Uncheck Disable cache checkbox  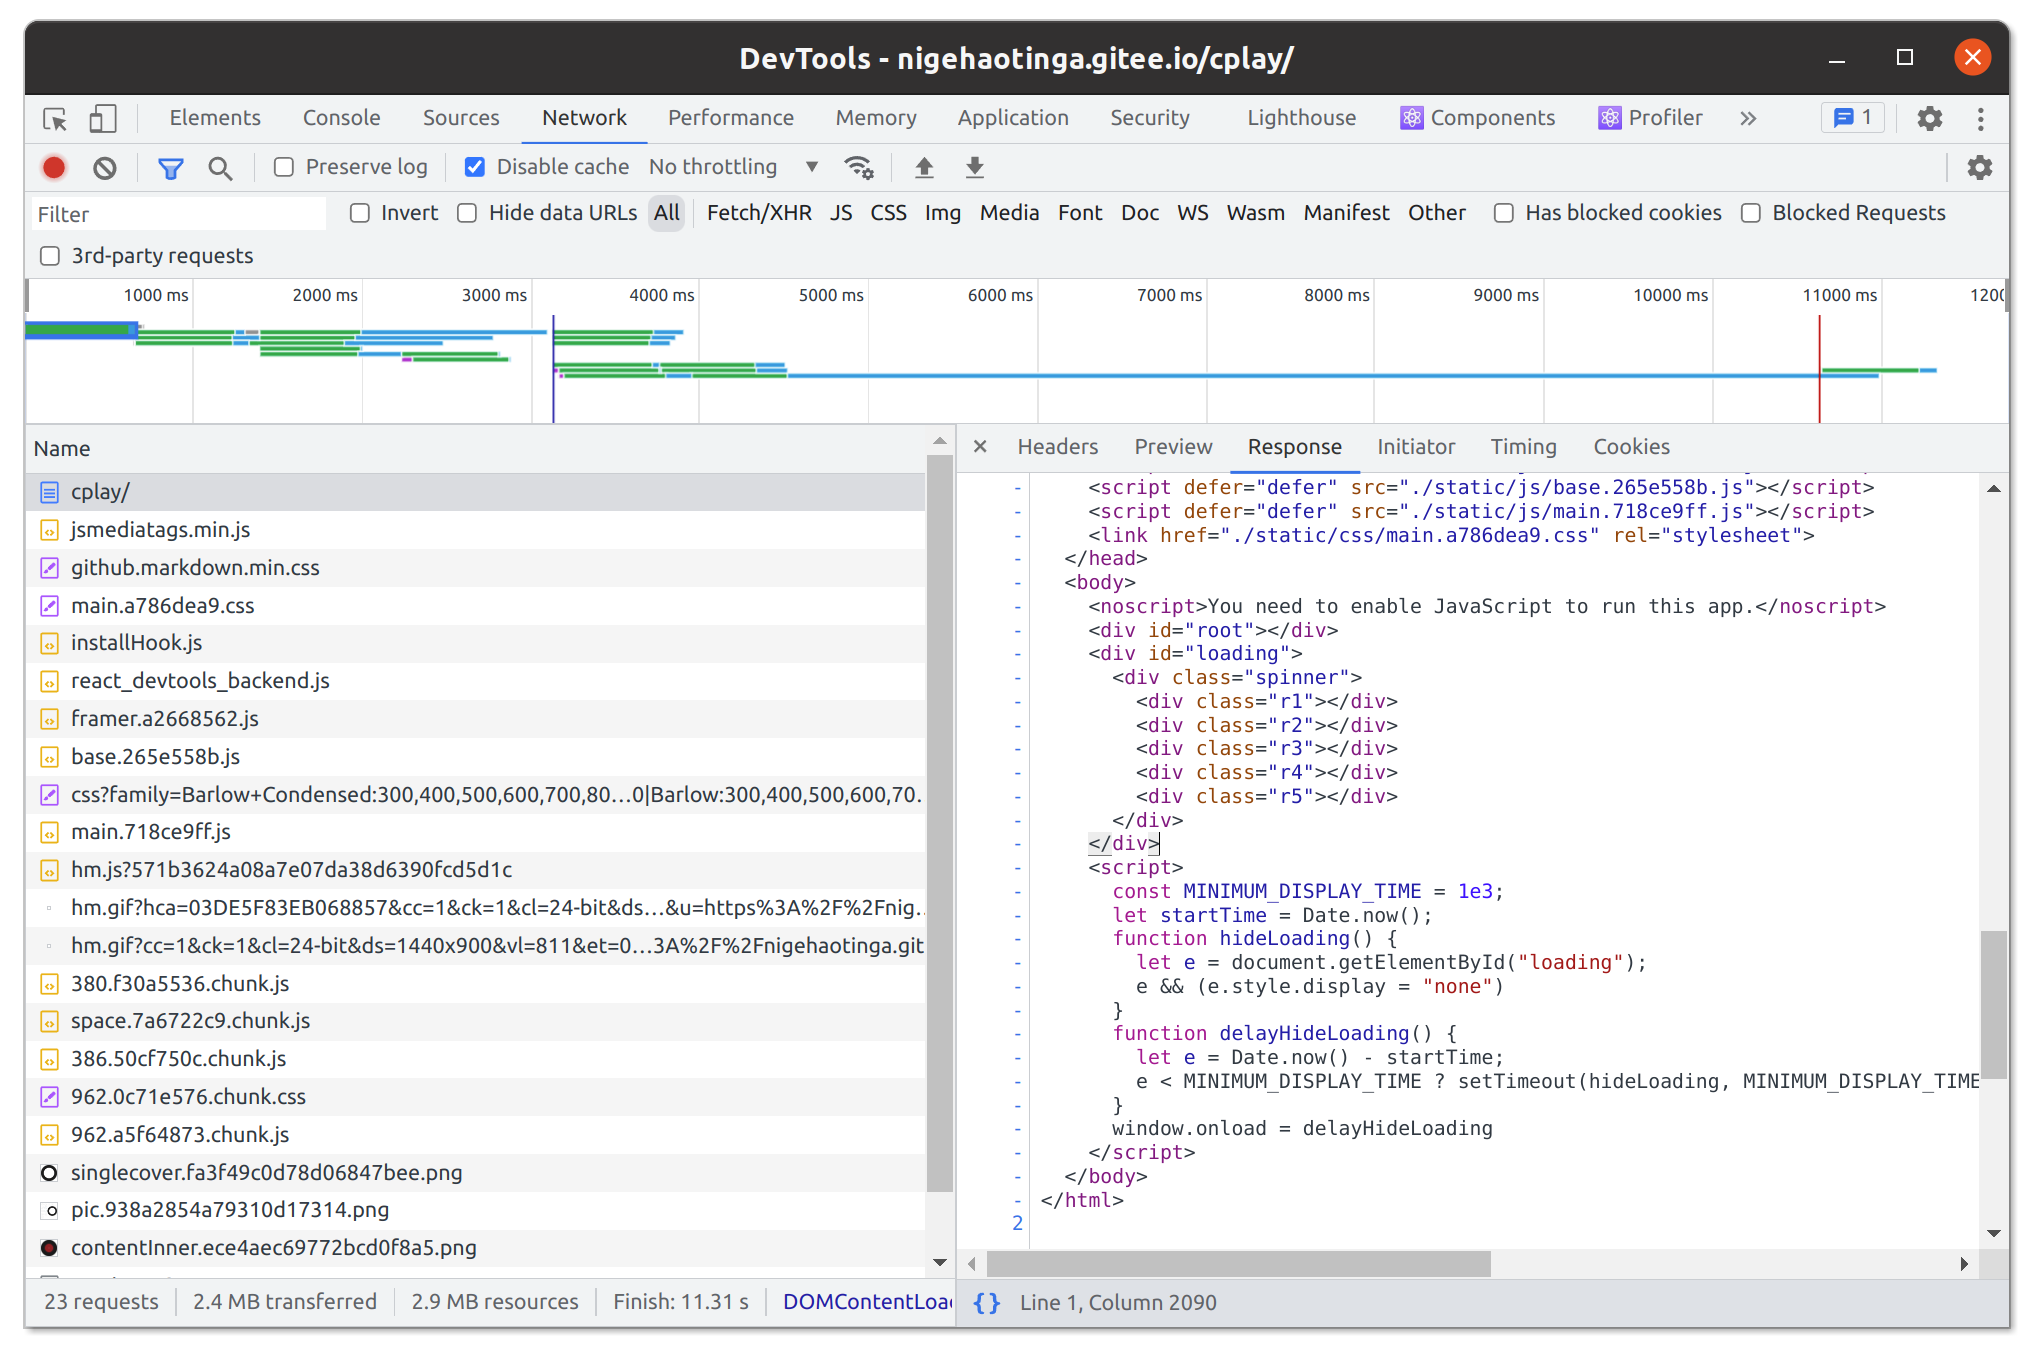pos(475,167)
